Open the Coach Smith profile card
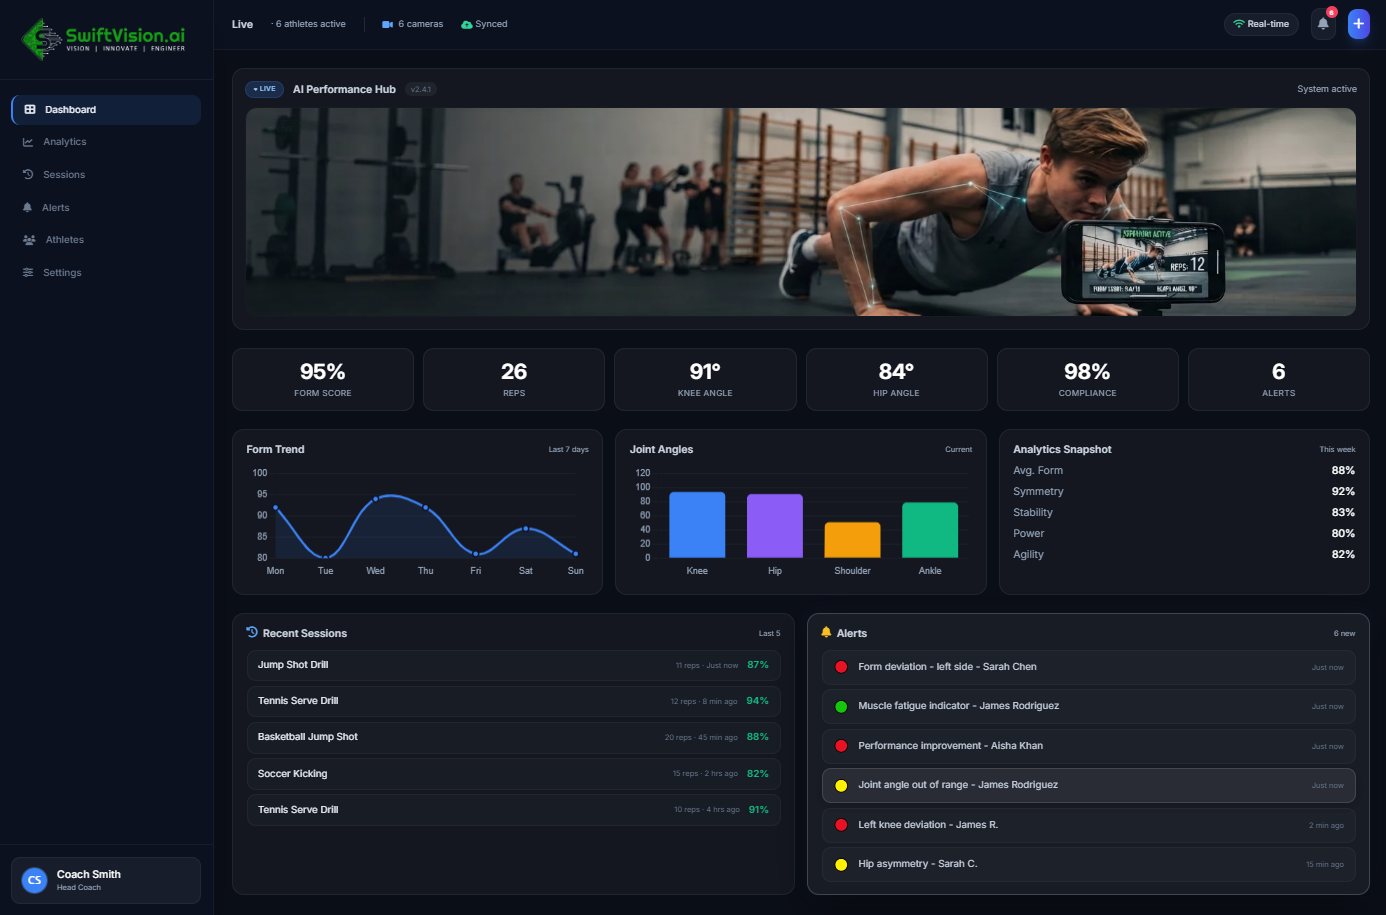 coord(106,880)
